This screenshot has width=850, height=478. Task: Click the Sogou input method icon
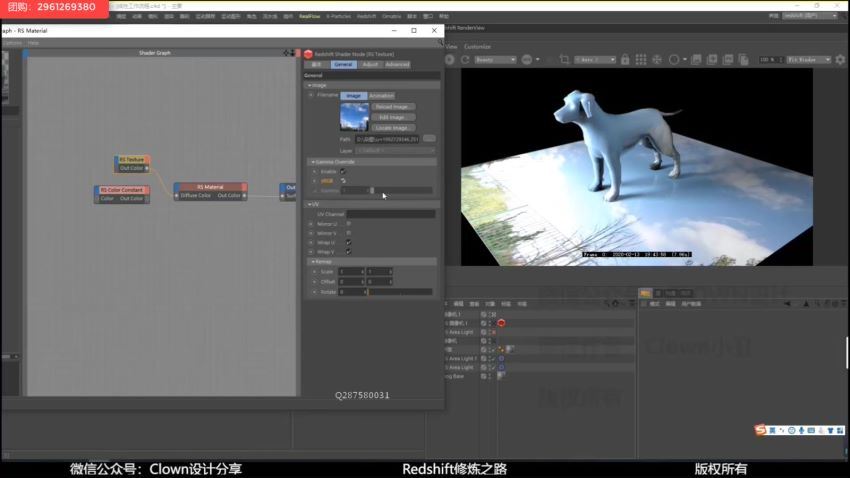click(x=760, y=430)
